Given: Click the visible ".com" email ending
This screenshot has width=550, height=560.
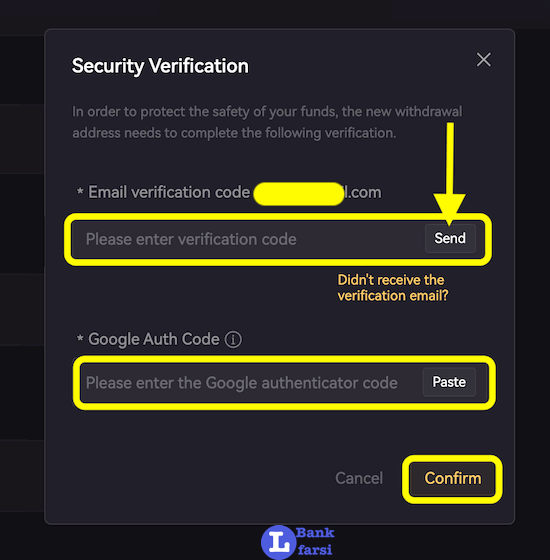Looking at the screenshot, I should [363, 192].
